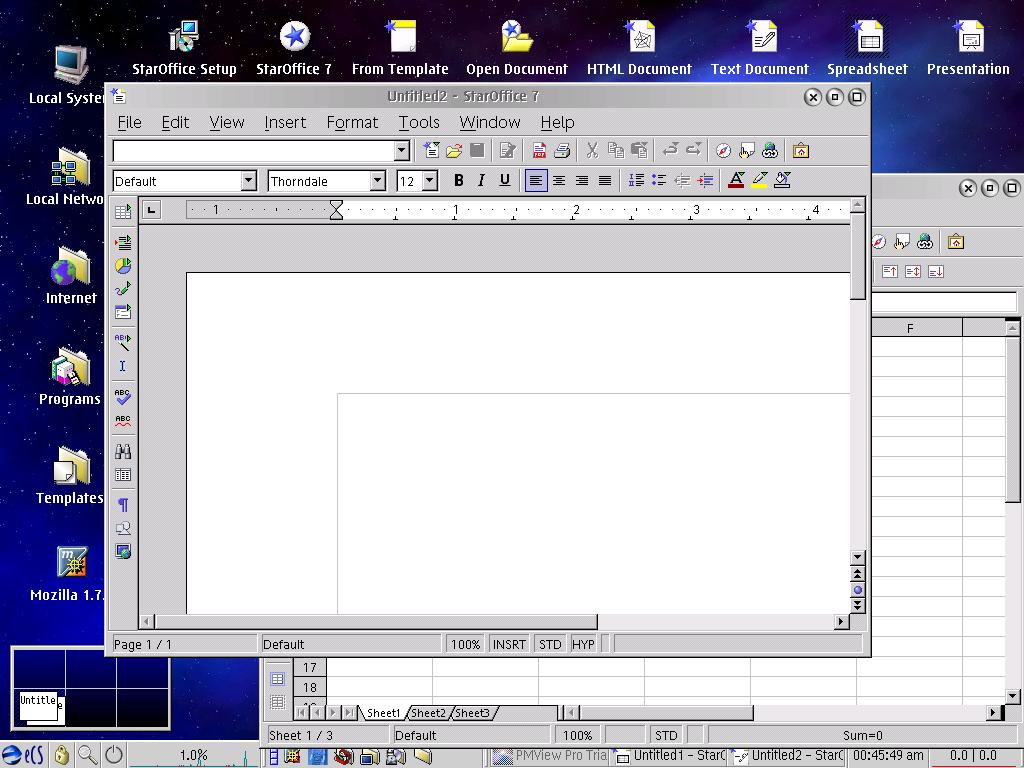Screen dimensions: 1024x768
Task: Click the Insert Object pie chart icon
Action: pyautogui.click(x=123, y=266)
